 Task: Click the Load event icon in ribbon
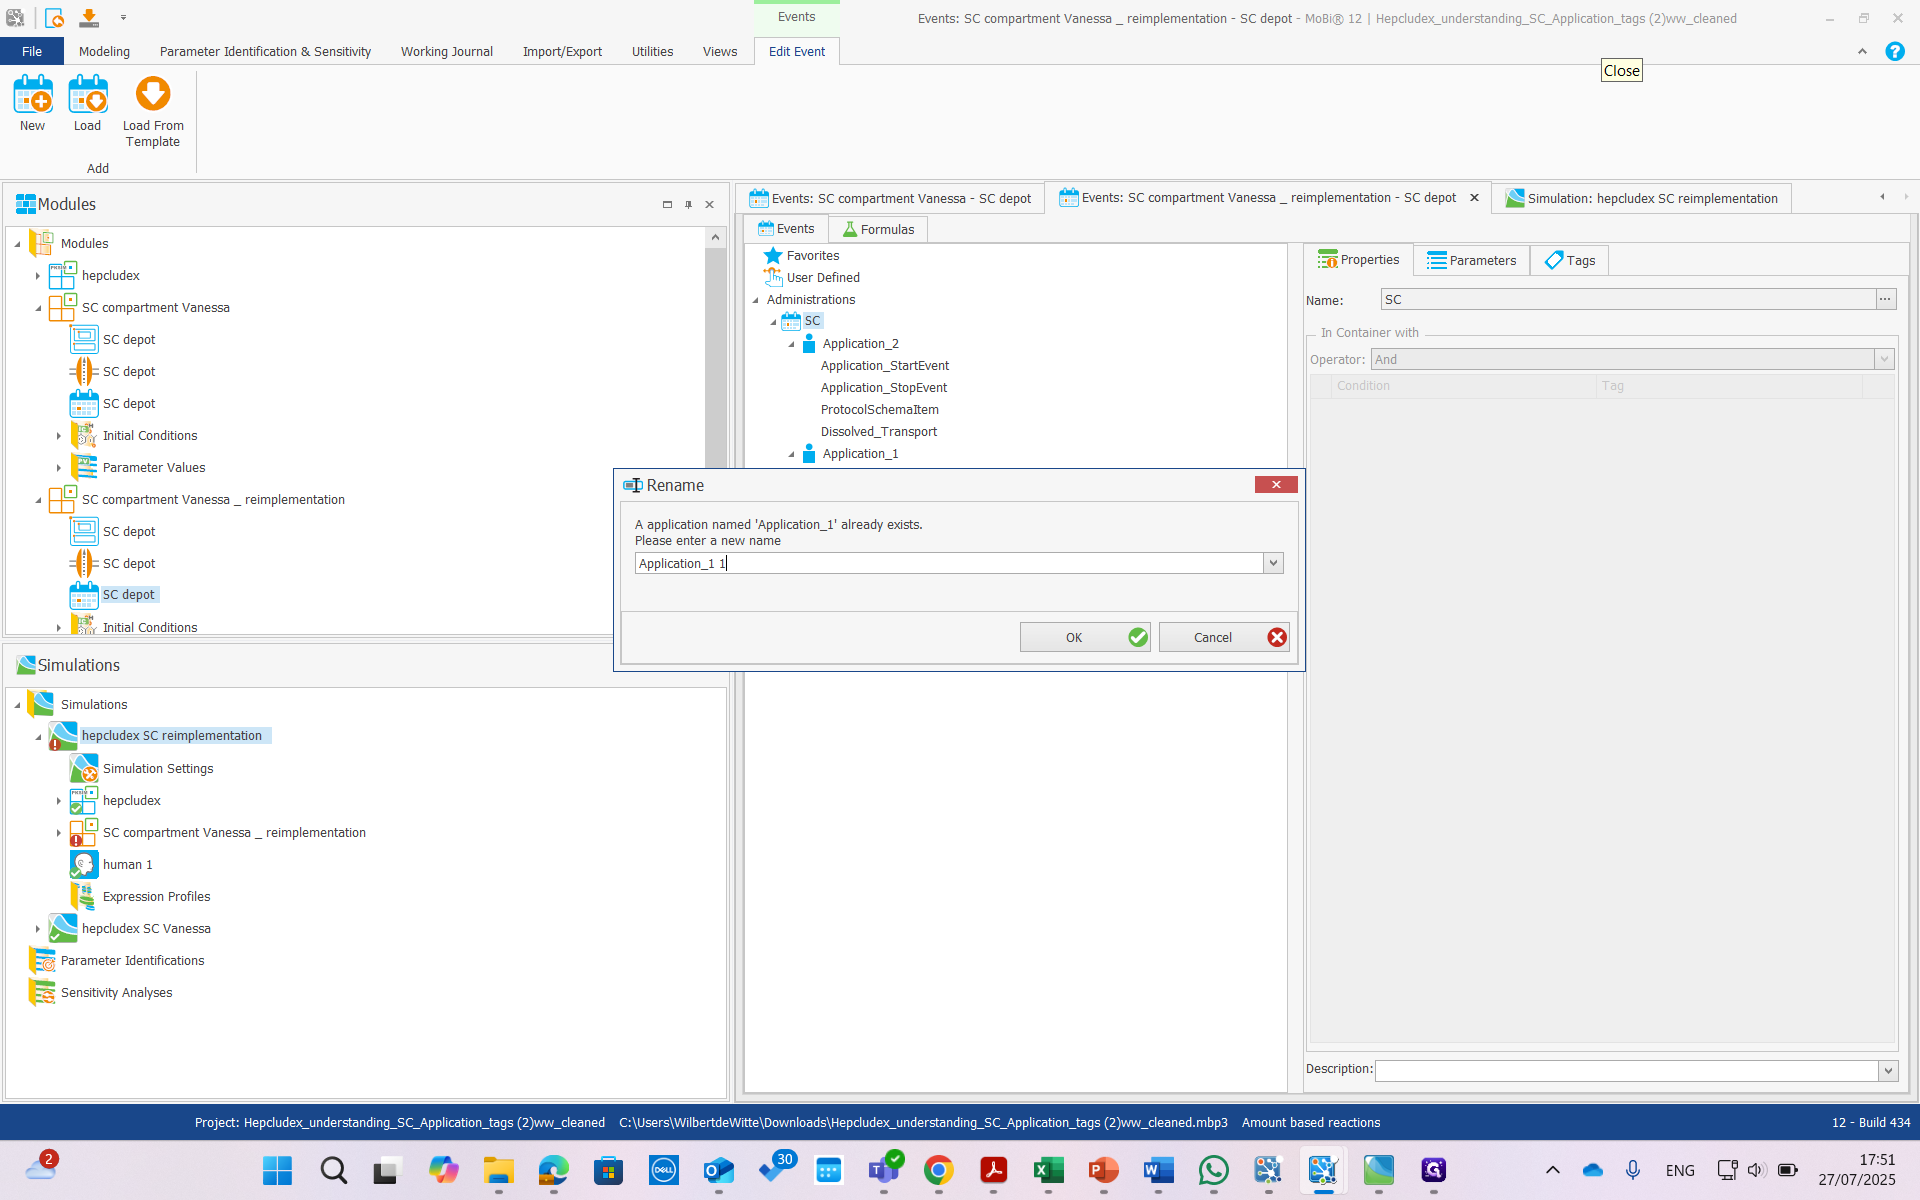(x=87, y=96)
